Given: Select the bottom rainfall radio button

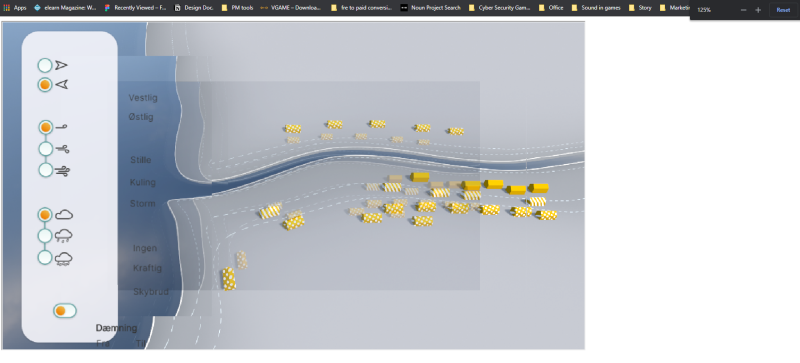Looking at the screenshot, I should 45,258.
